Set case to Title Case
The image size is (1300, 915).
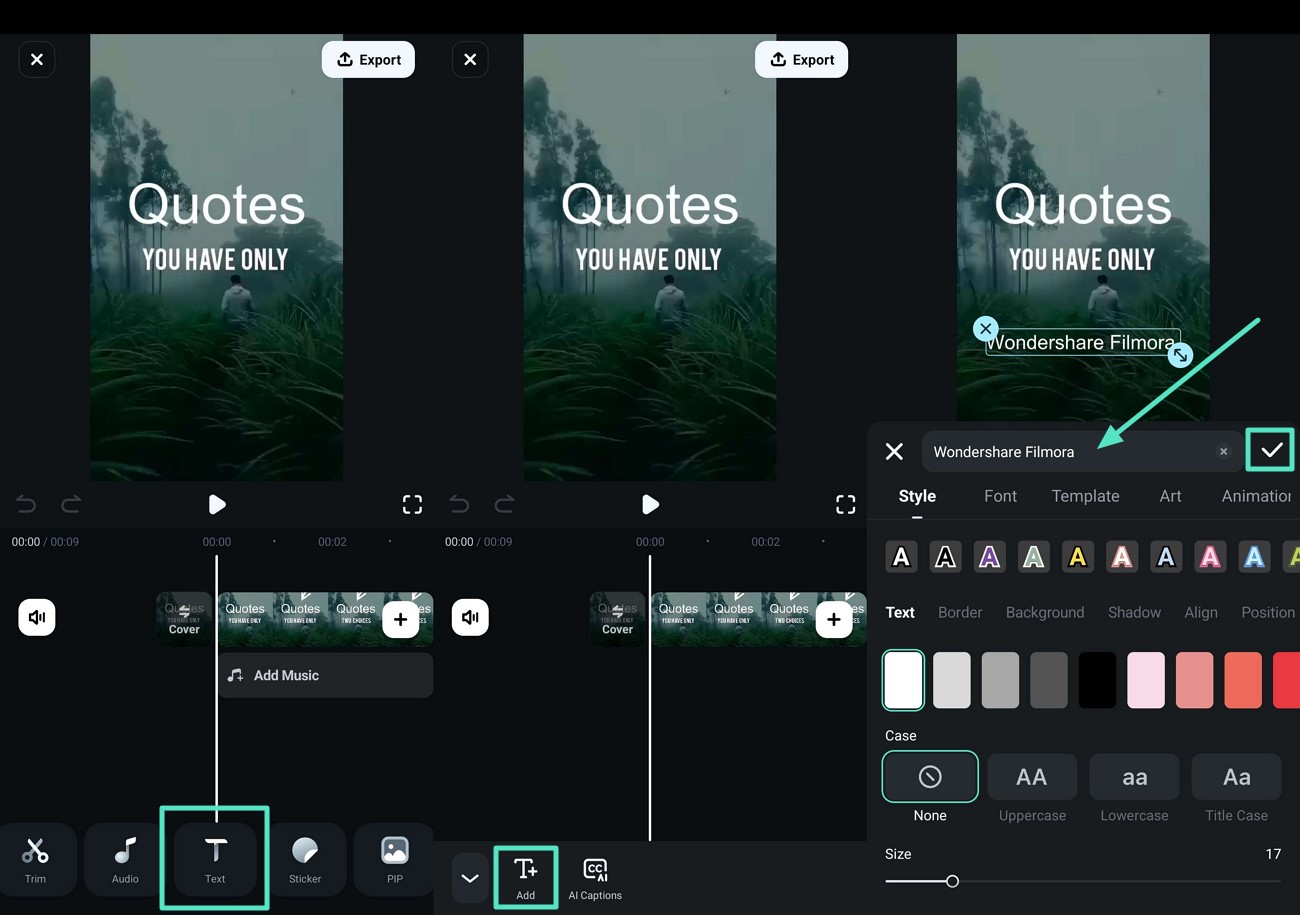pos(1236,777)
